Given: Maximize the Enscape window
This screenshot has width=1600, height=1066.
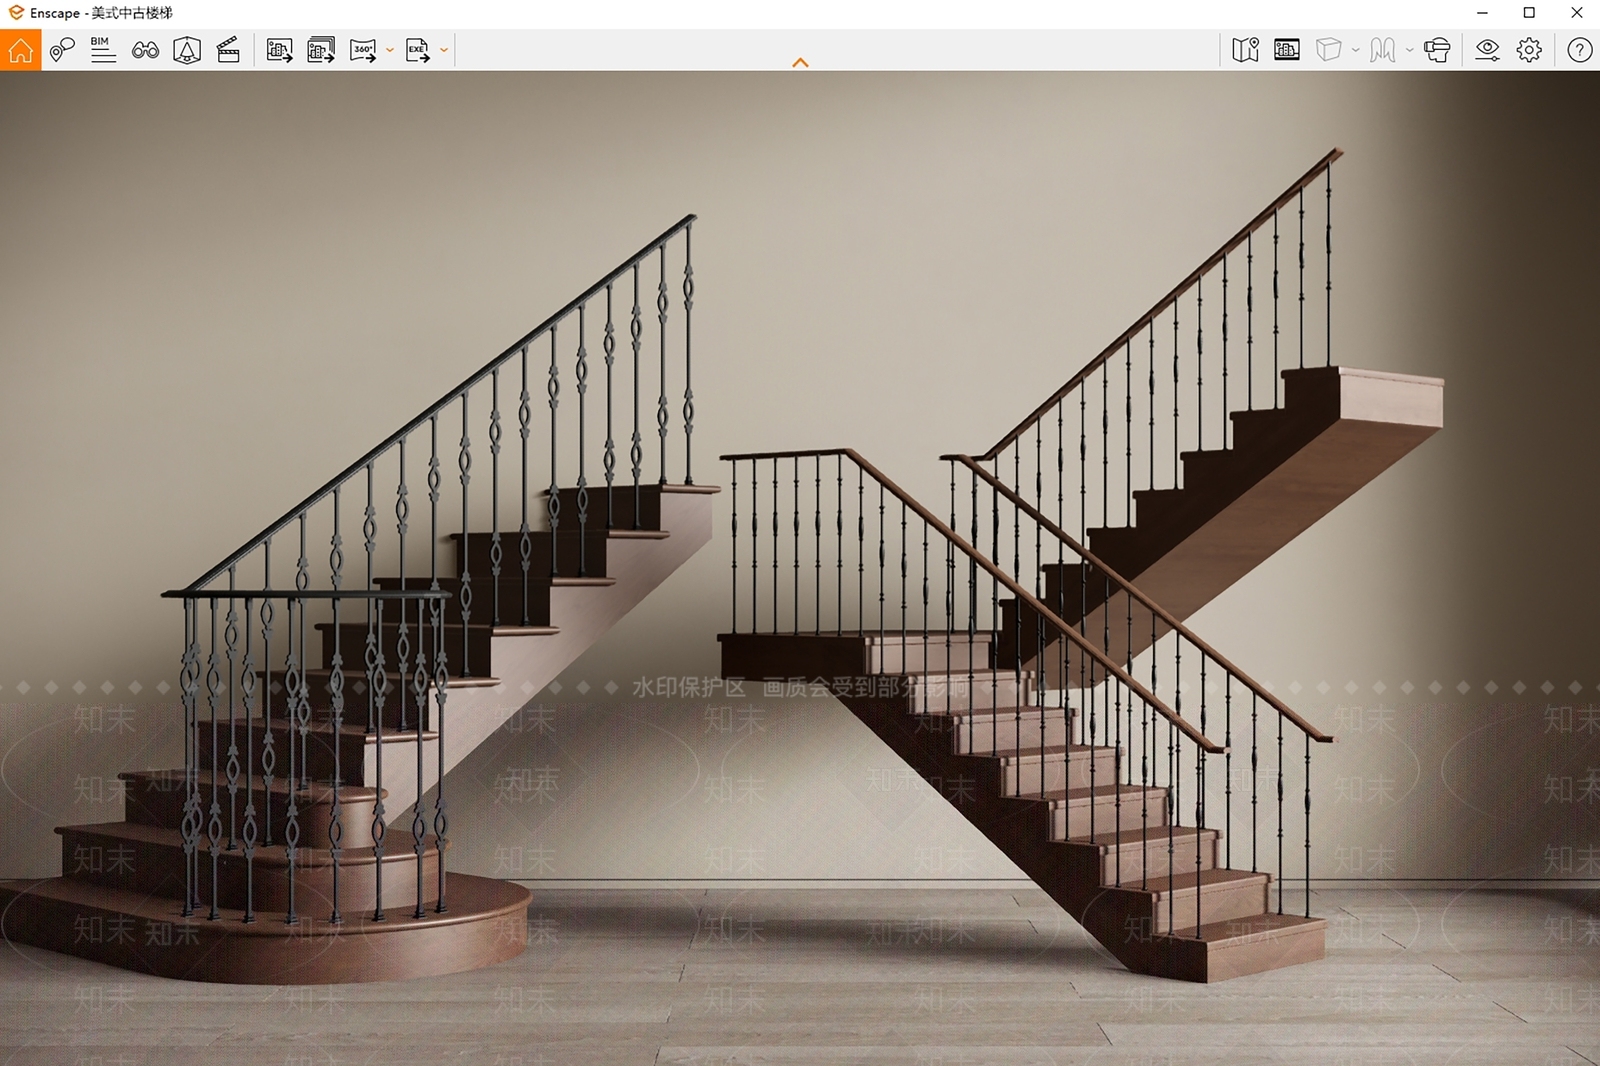Looking at the screenshot, I should [x=1529, y=13].
